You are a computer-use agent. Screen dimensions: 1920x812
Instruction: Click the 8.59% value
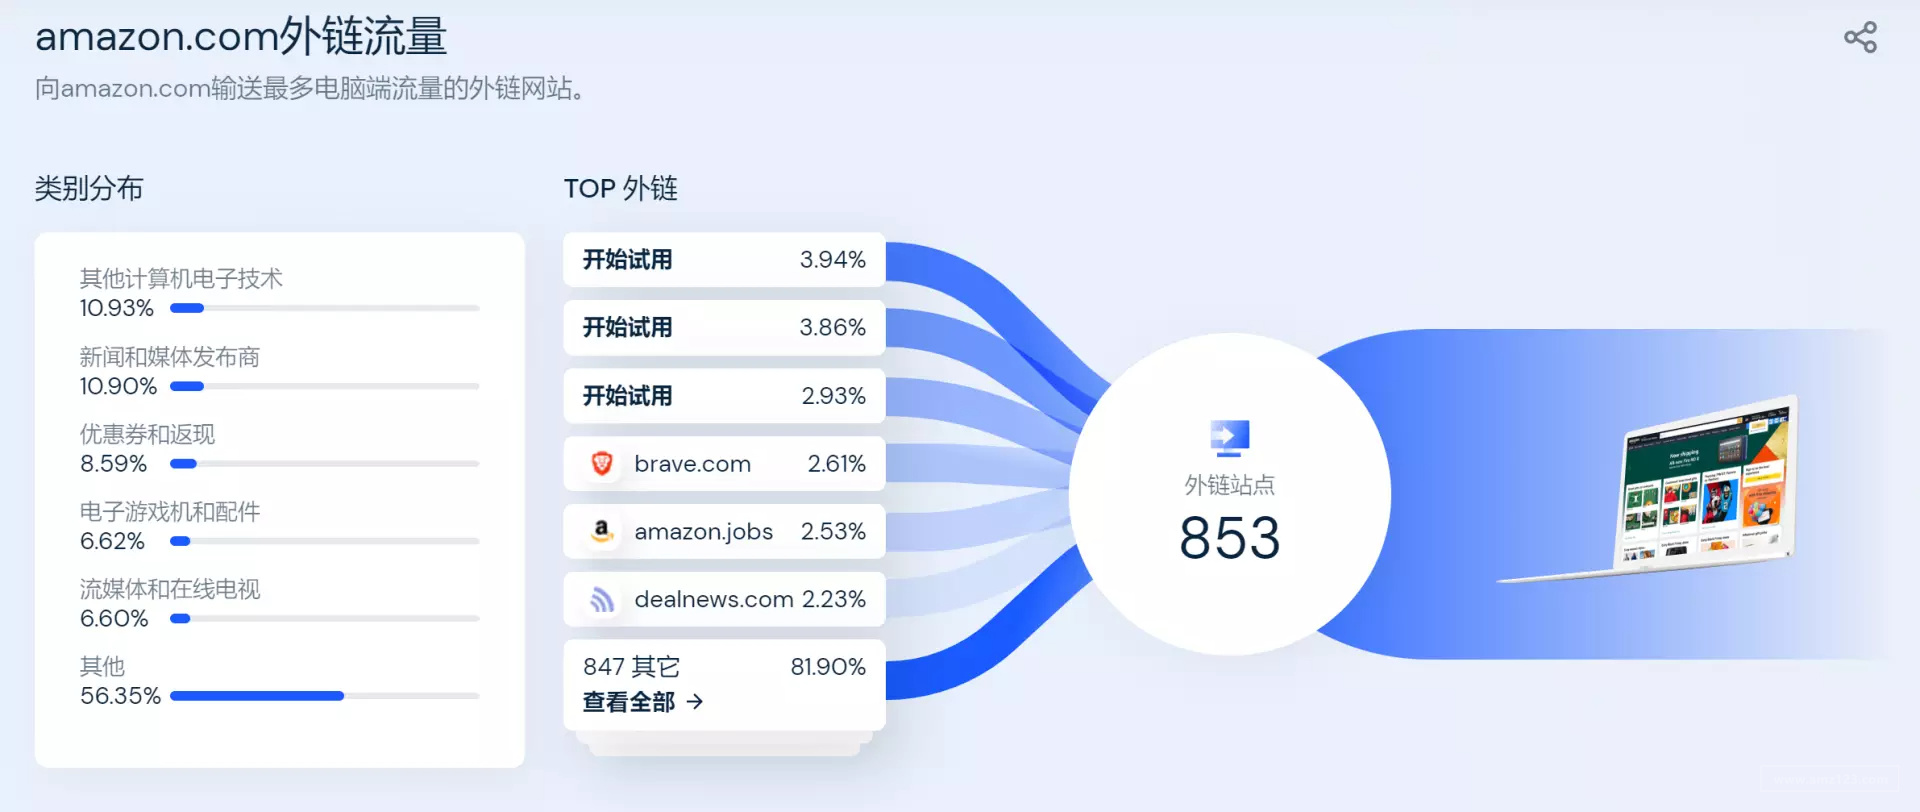pyautogui.click(x=113, y=464)
